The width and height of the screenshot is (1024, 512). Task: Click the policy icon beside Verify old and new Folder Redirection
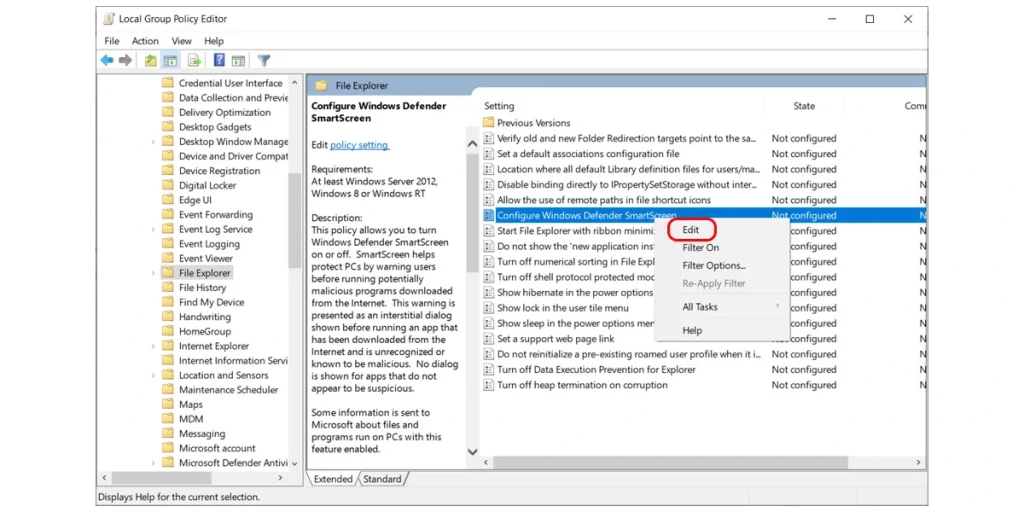tap(488, 138)
